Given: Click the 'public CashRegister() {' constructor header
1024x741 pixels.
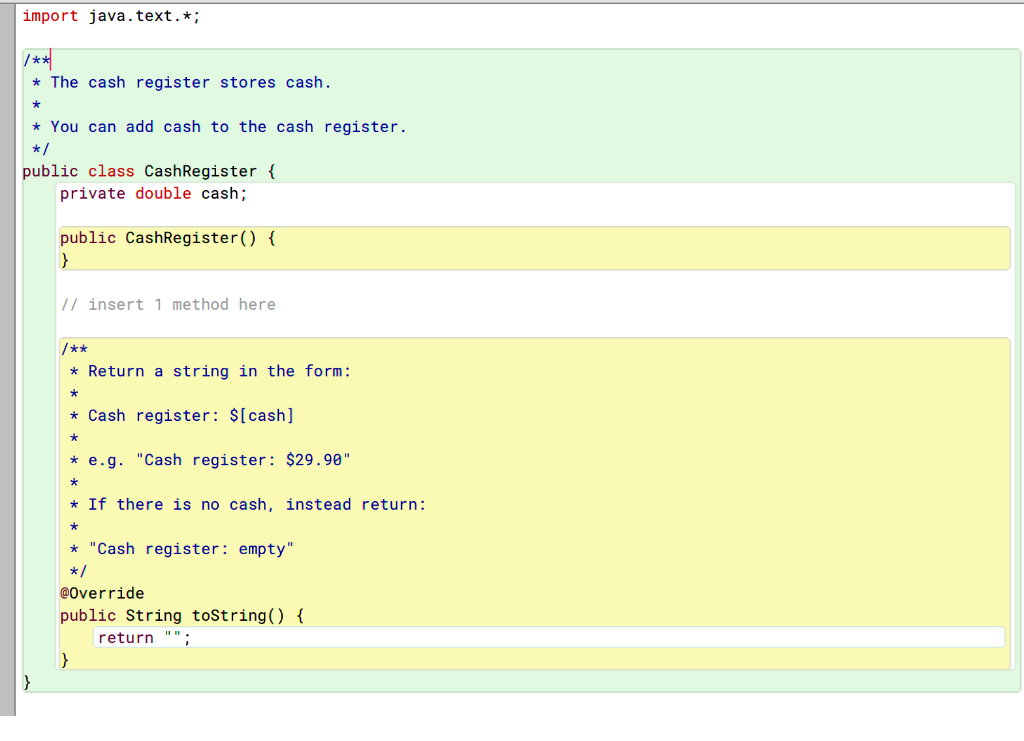Looking at the screenshot, I should 168,238.
